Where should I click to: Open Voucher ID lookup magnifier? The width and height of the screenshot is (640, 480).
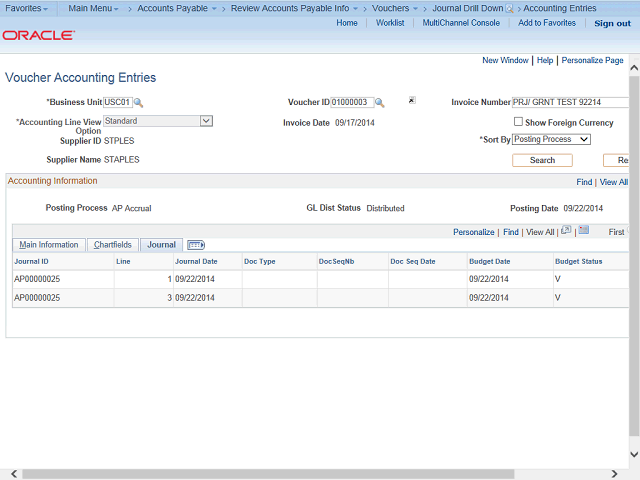[x=380, y=102]
